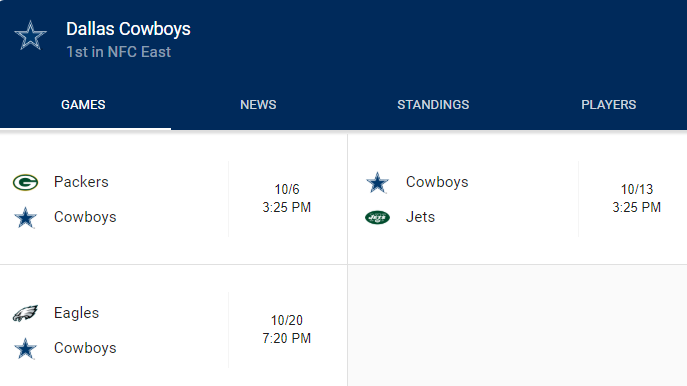Click the New York Jets logo

(x=377, y=217)
